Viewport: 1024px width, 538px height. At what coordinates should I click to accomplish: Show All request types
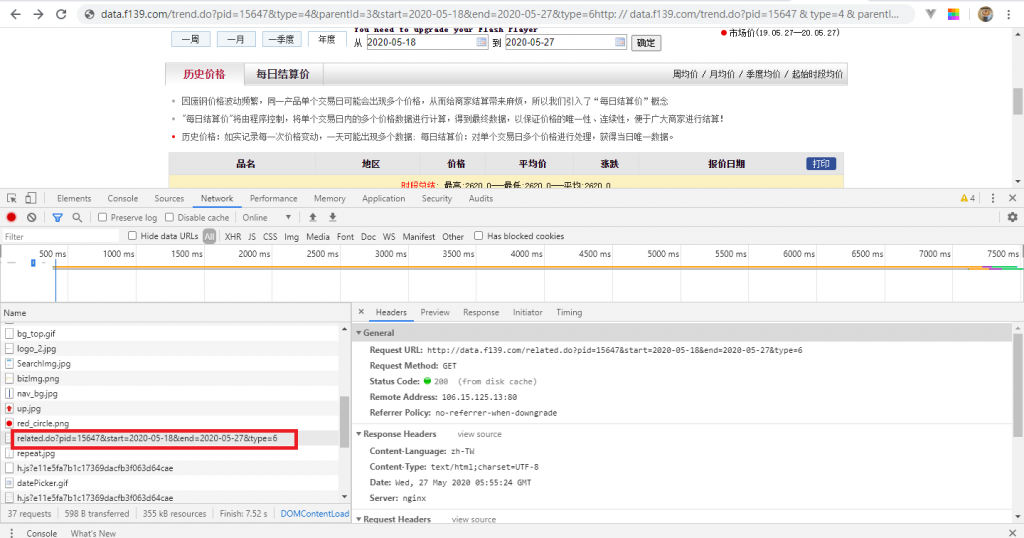pyautogui.click(x=209, y=236)
